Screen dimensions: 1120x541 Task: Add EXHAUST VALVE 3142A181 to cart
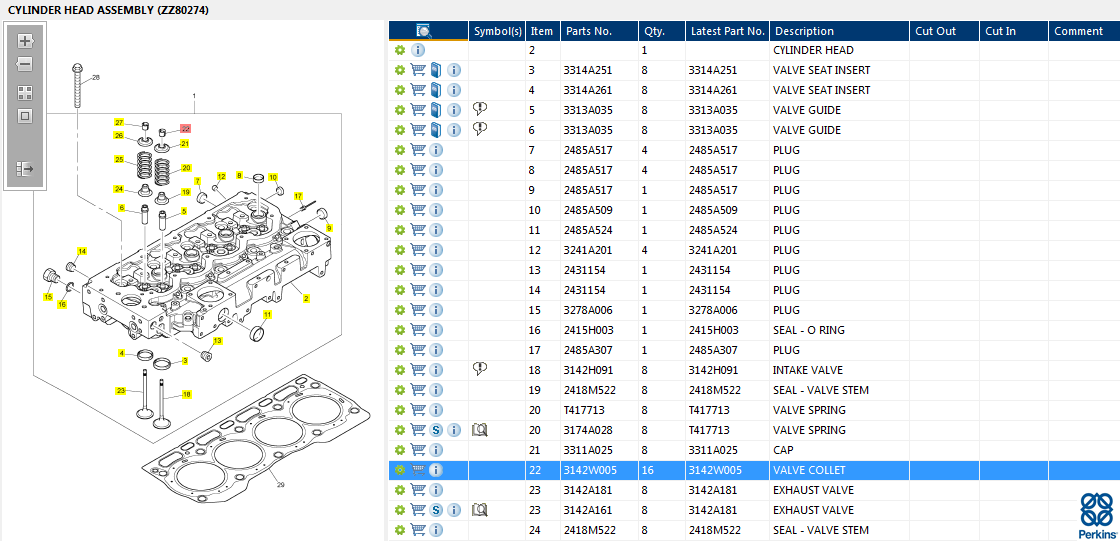[419, 490]
